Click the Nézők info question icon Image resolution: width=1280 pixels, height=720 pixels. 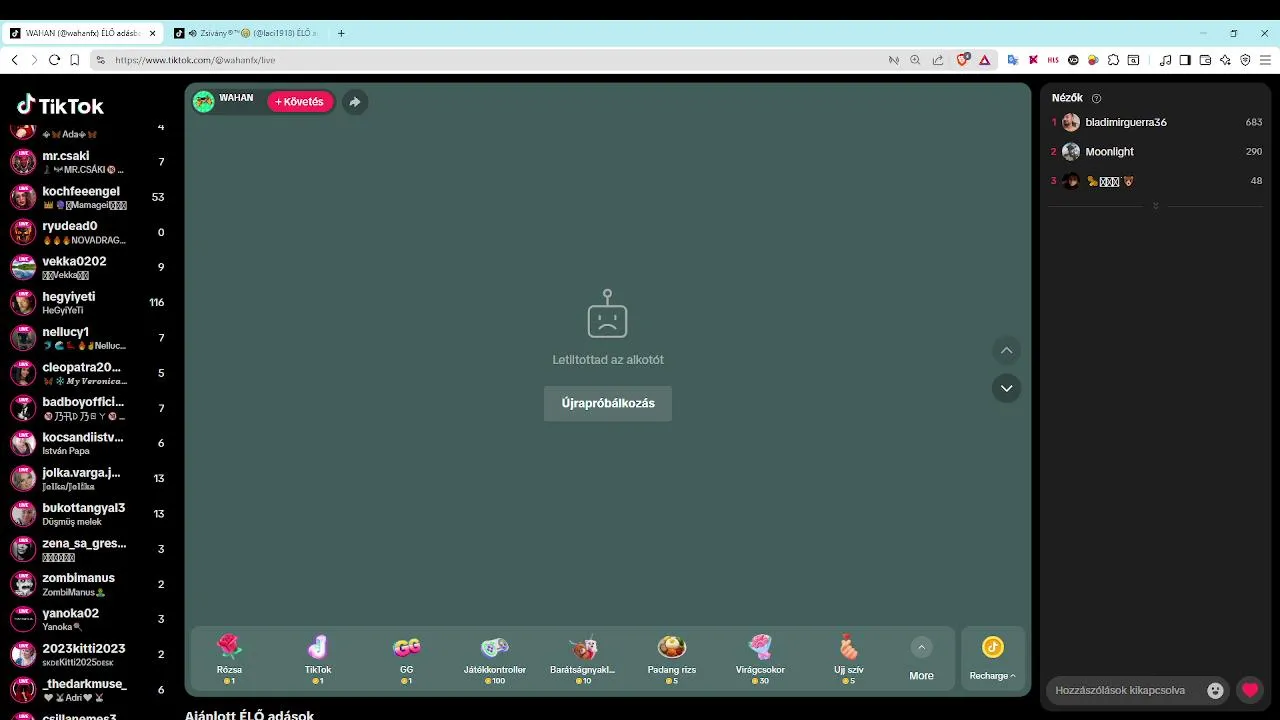tap(1096, 98)
